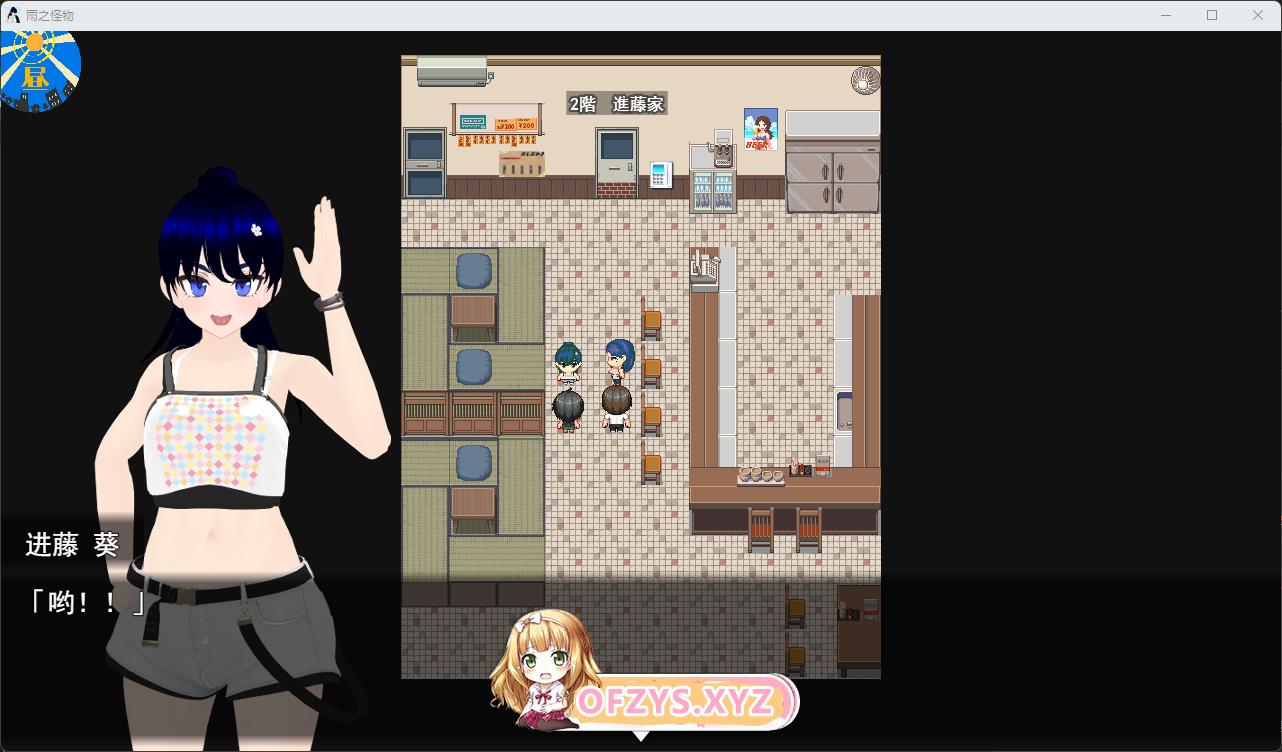The width and height of the screenshot is (1282, 752).
Task: Click the blue-haired girl map sprite
Action: 618,361
